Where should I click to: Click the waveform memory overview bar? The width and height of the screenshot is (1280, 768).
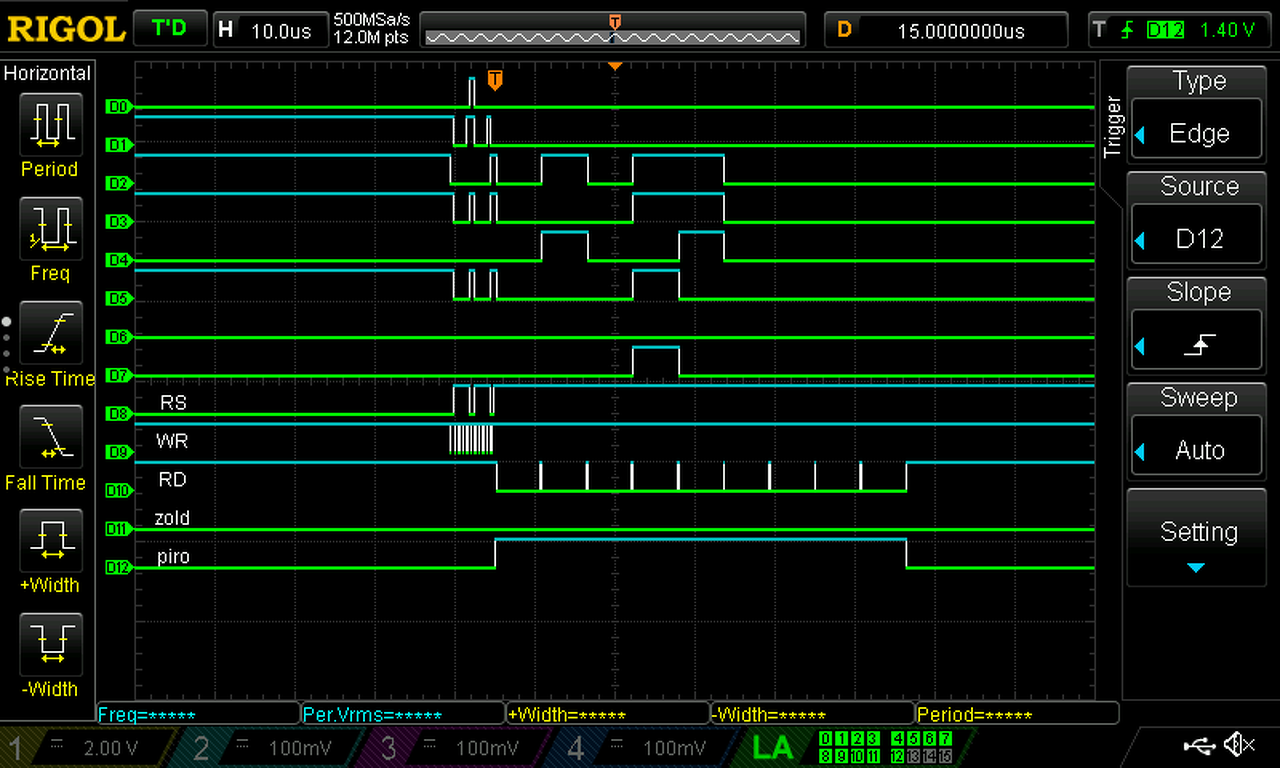tap(613, 30)
